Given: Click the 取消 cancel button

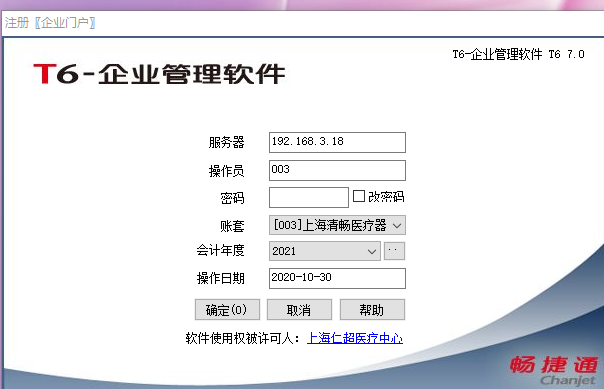Looking at the screenshot, I should pyautogui.click(x=299, y=310).
